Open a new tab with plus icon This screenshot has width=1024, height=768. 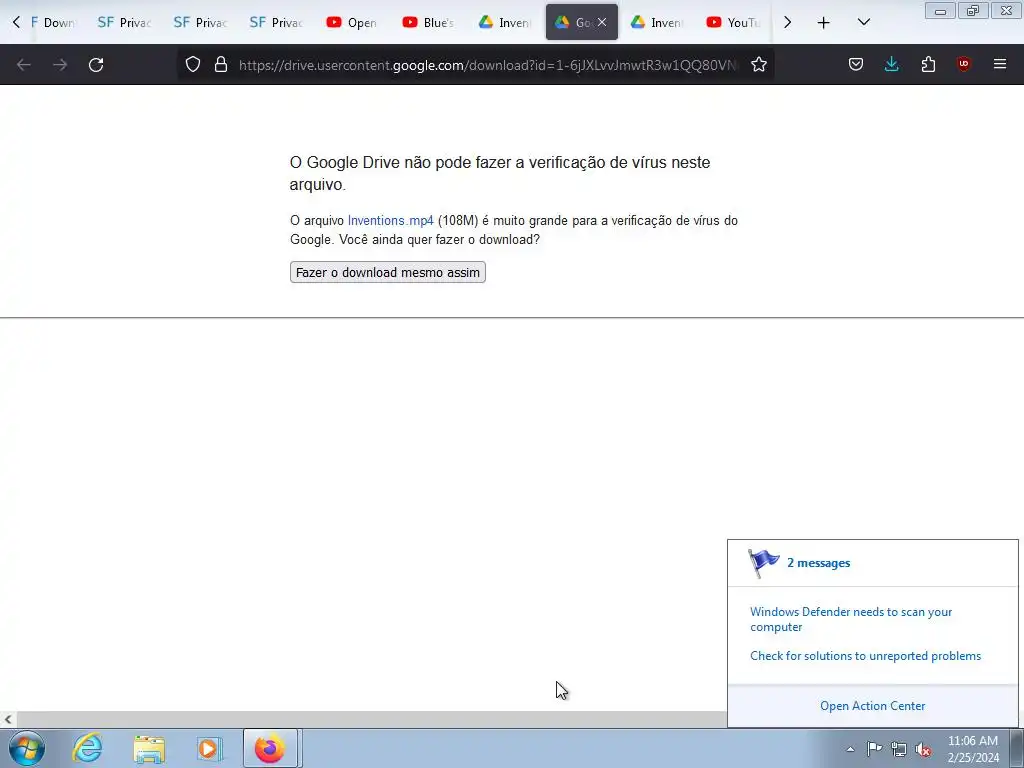tap(824, 22)
